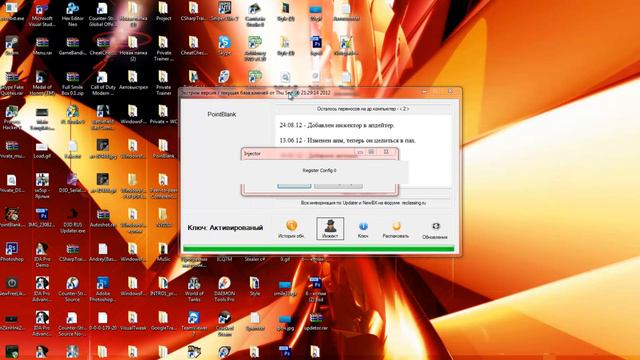Open the GoogleTra folder
Image resolution: width=640 pixels, height=360 pixels.
163,321
